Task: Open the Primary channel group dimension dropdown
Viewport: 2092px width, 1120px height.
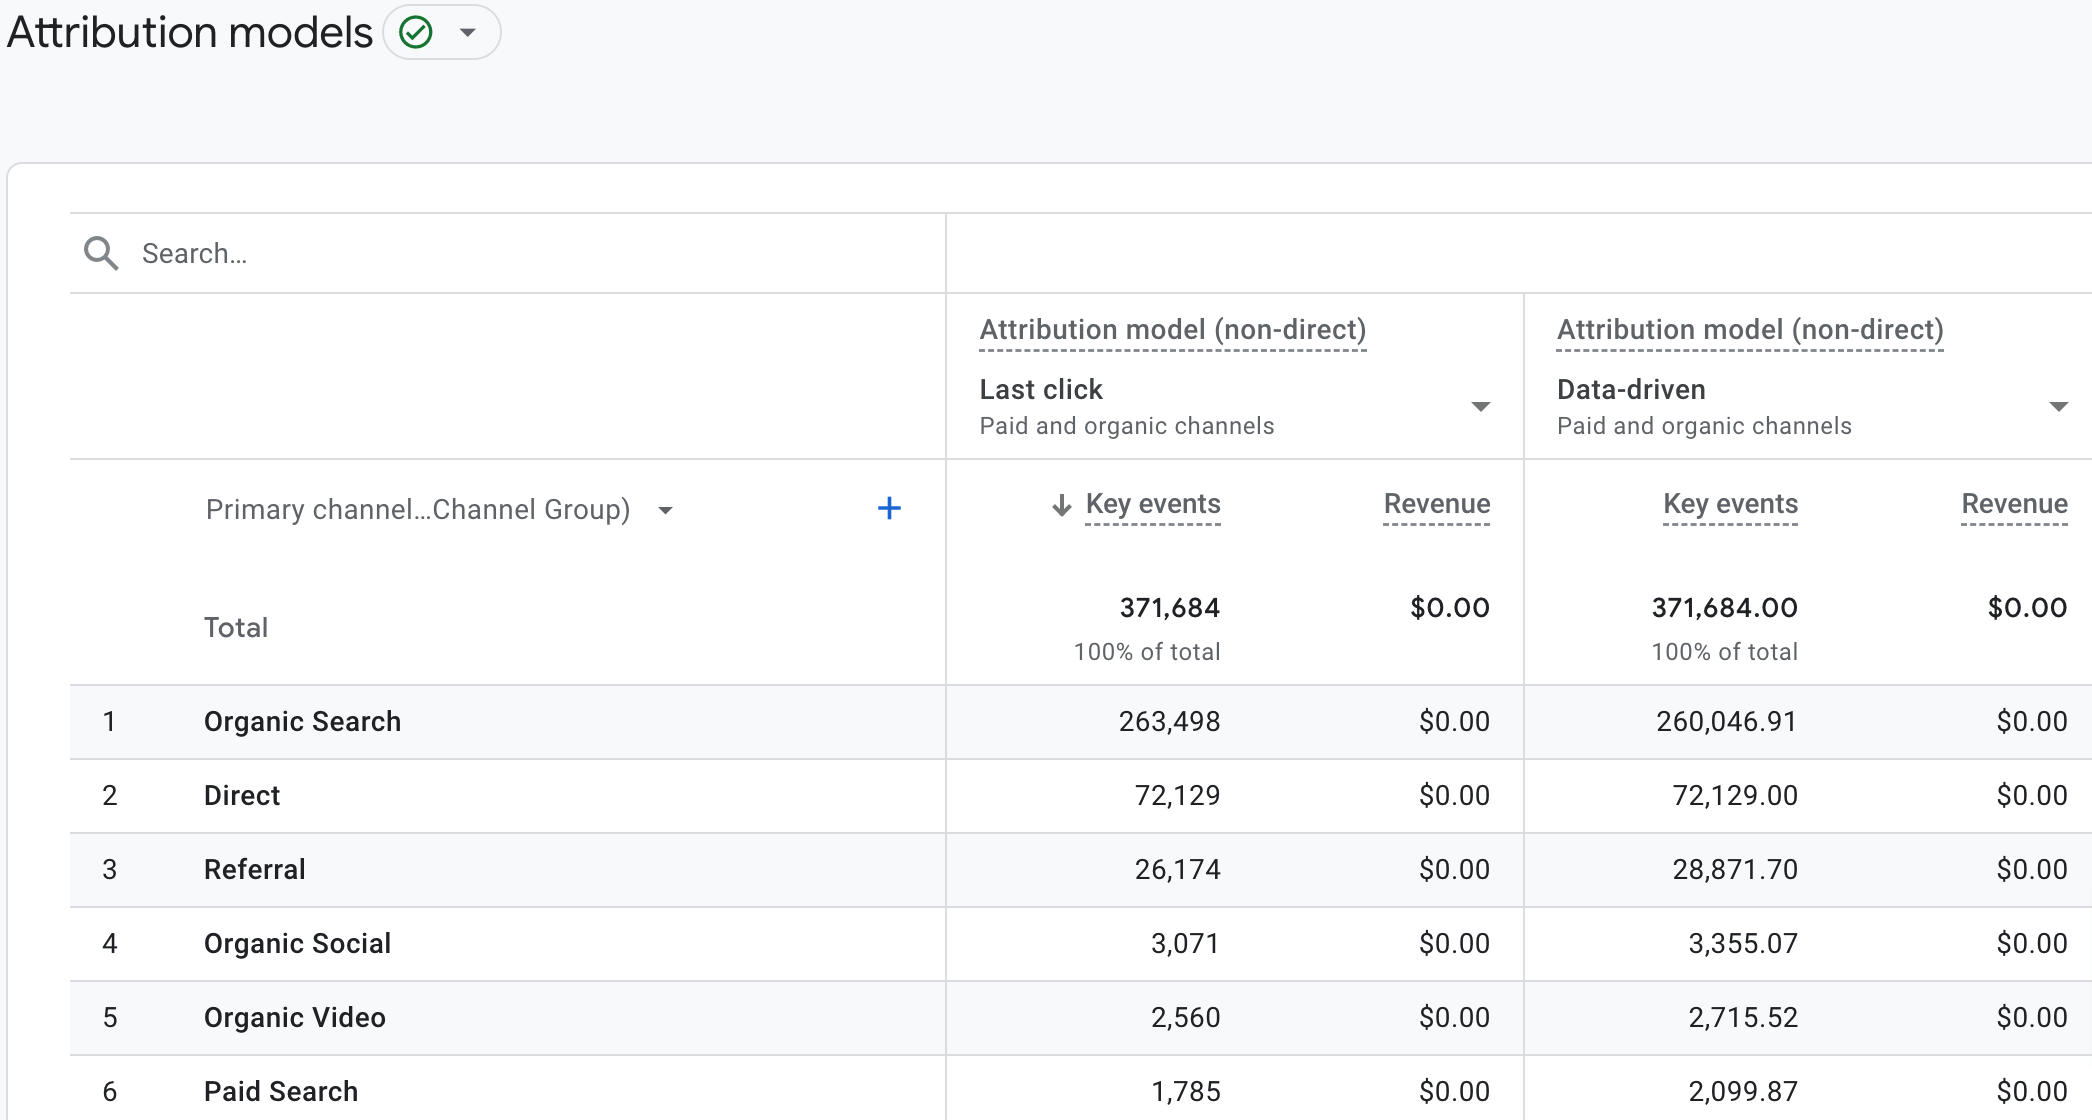Action: click(665, 511)
